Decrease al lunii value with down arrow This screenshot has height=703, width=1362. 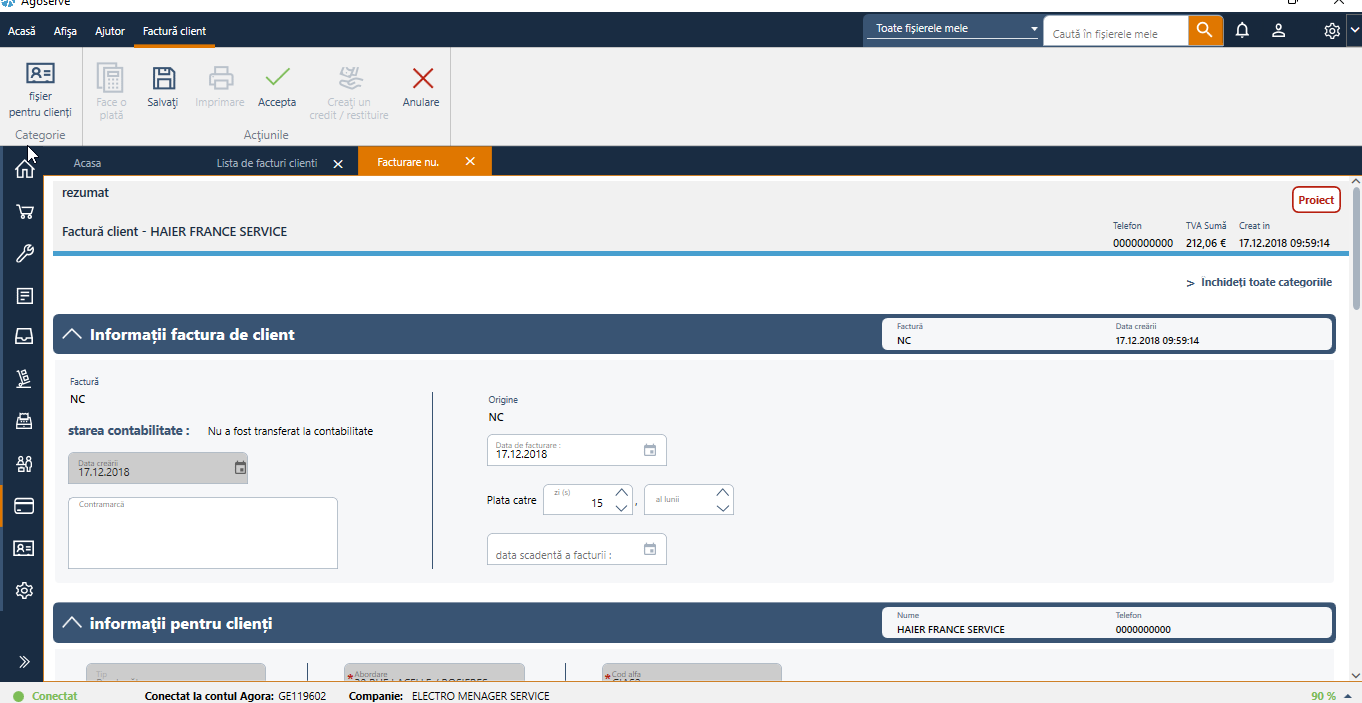(x=723, y=507)
